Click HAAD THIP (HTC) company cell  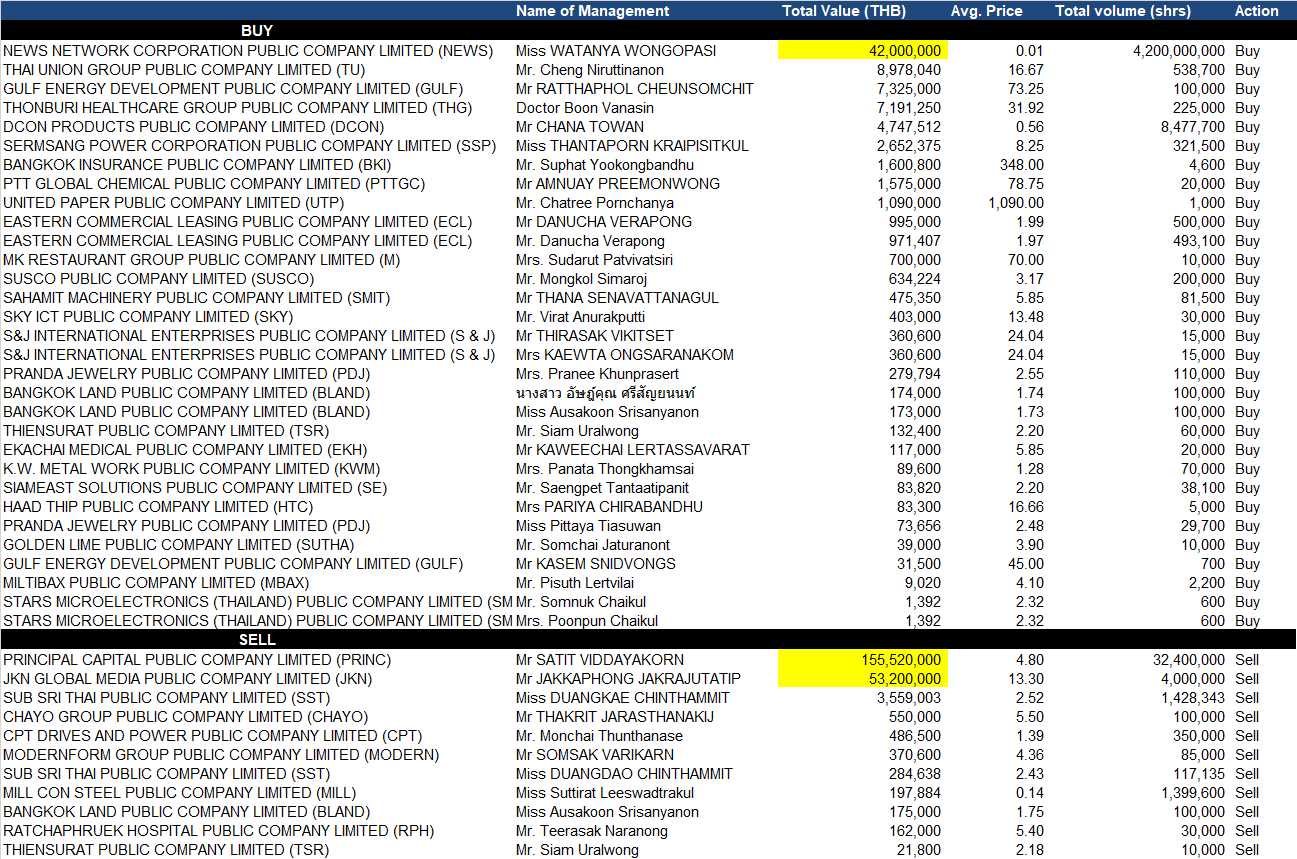[158, 507]
